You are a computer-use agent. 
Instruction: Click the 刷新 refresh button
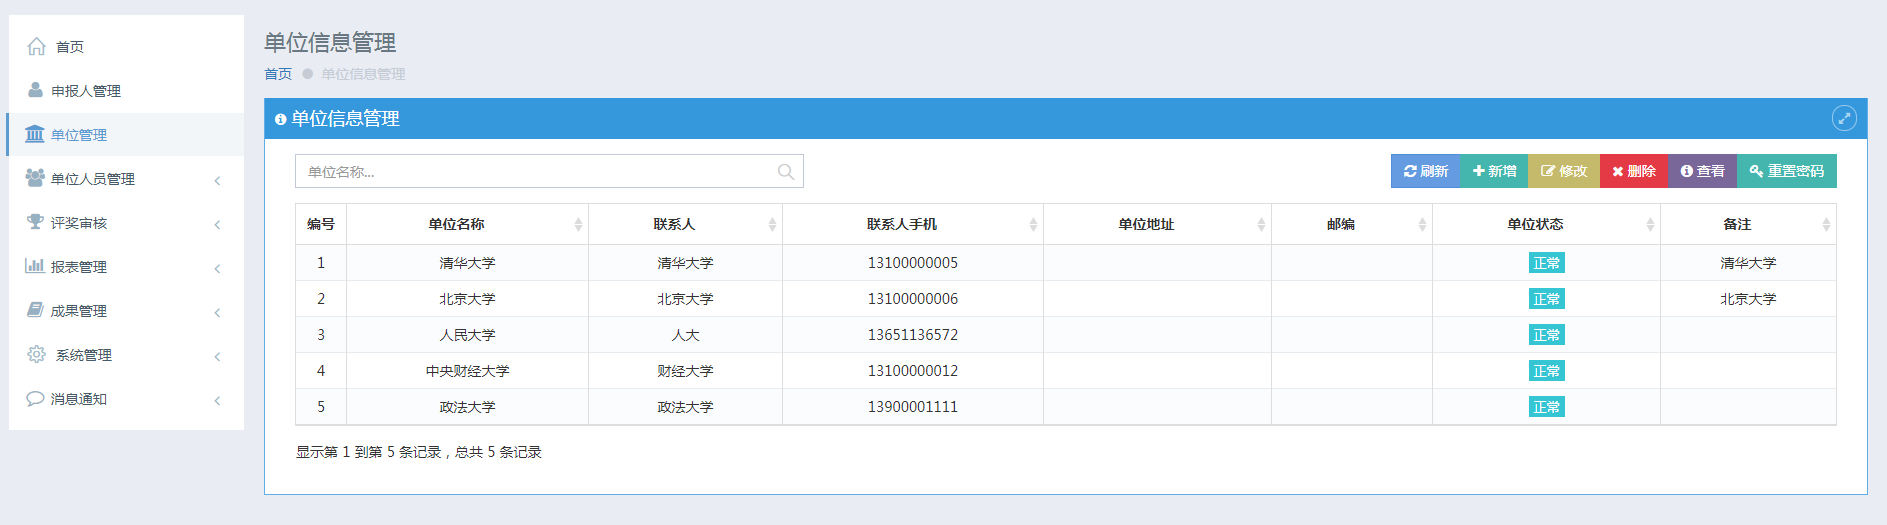click(1425, 171)
